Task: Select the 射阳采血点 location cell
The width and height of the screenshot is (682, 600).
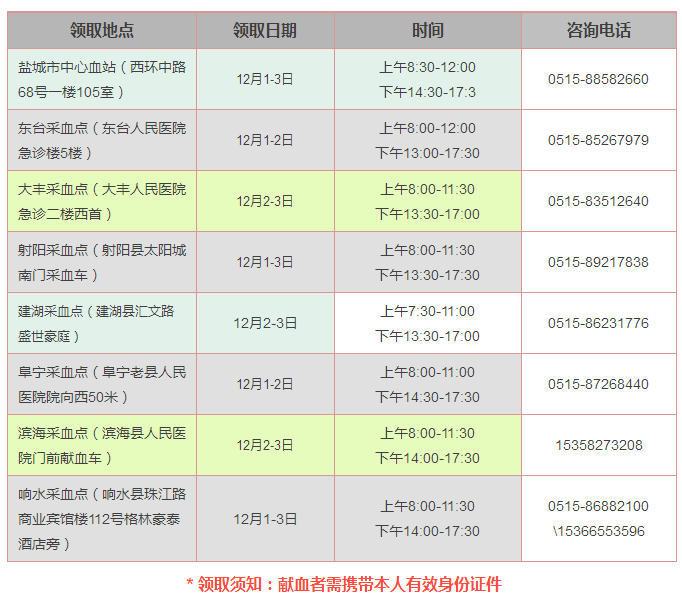Action: coord(102,262)
